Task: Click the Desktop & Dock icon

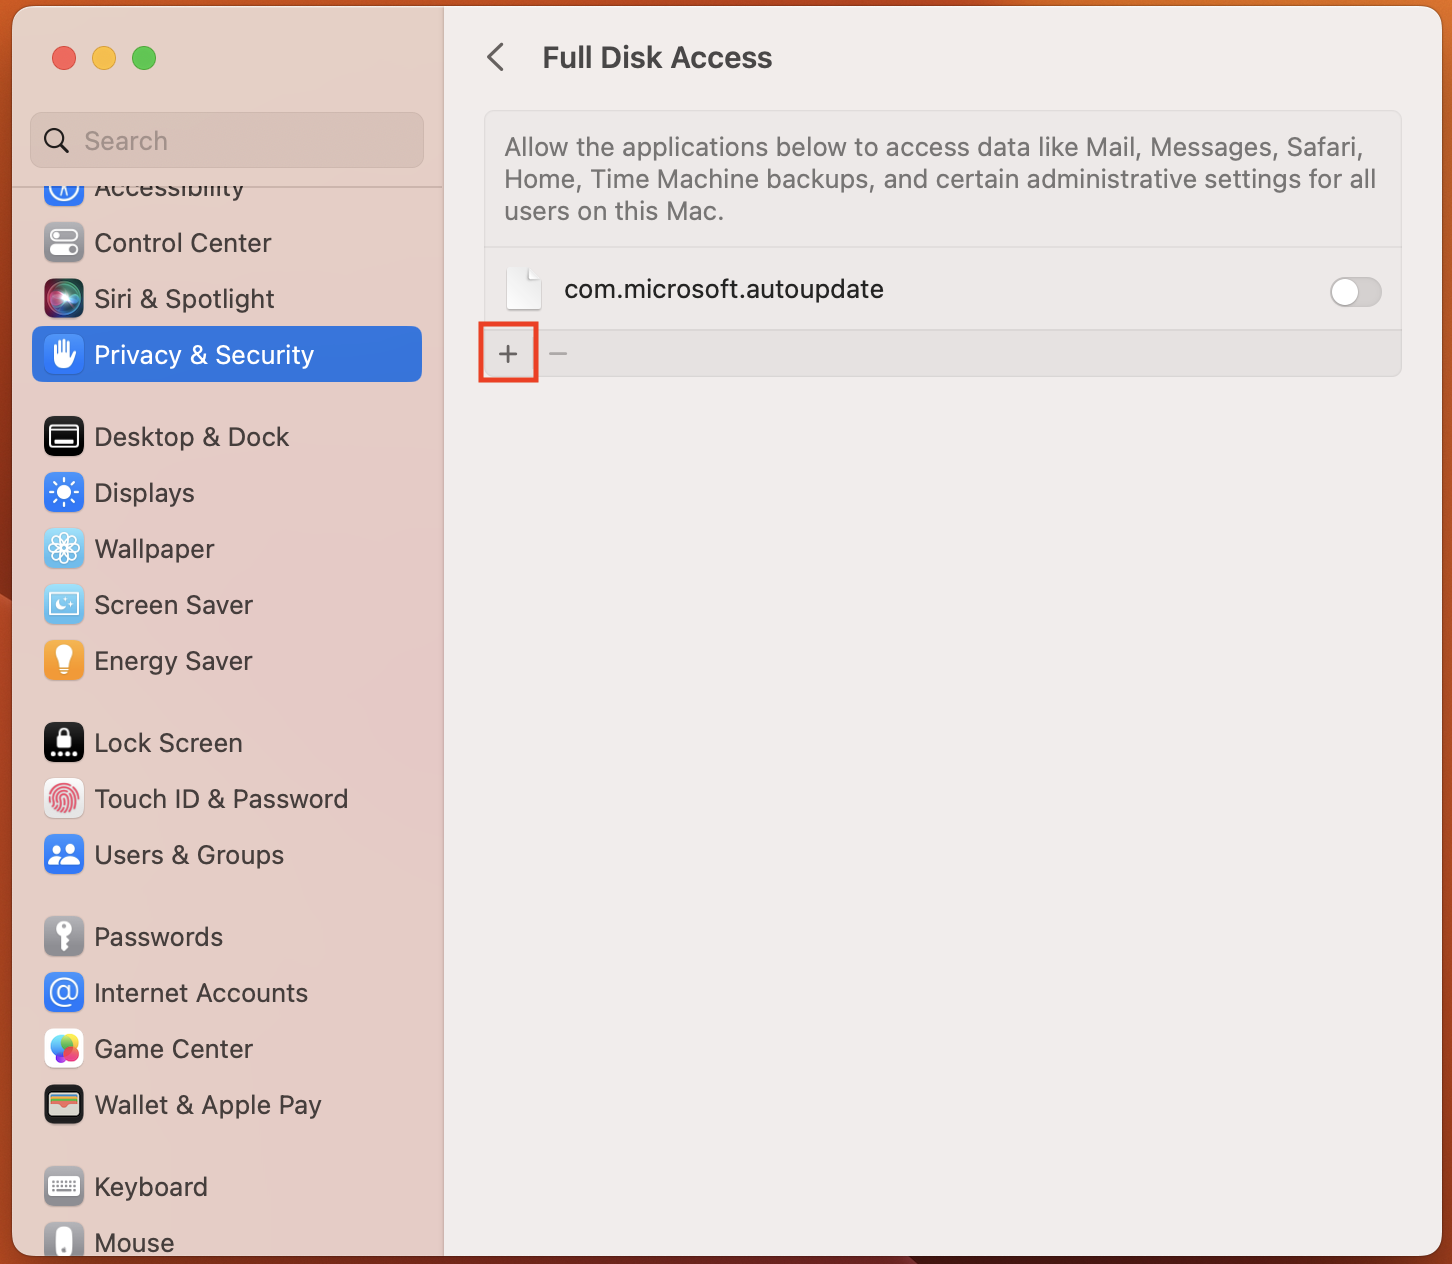Action: click(x=64, y=437)
